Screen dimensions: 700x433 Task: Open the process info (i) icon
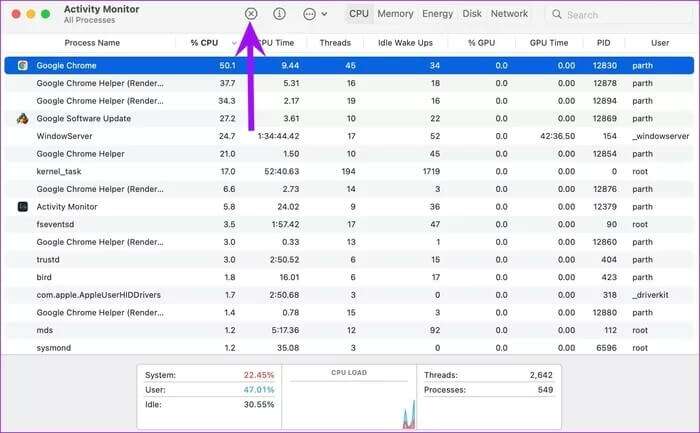point(279,14)
